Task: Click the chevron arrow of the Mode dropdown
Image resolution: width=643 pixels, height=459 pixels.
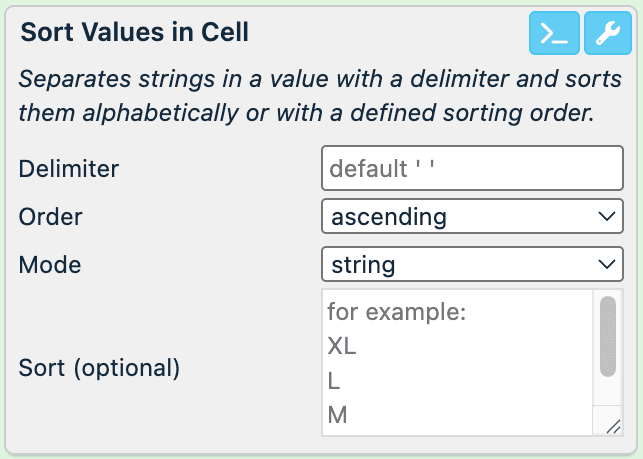Action: (605, 265)
